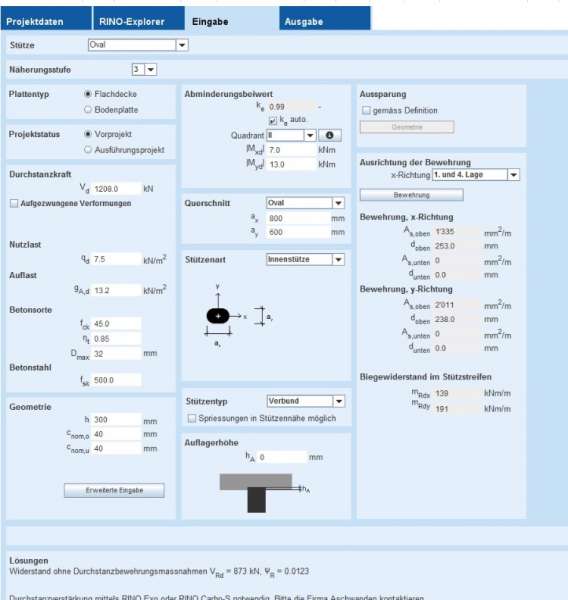Click the ay 600 dimension field
This screenshot has width=568, height=600.
[x=298, y=232]
